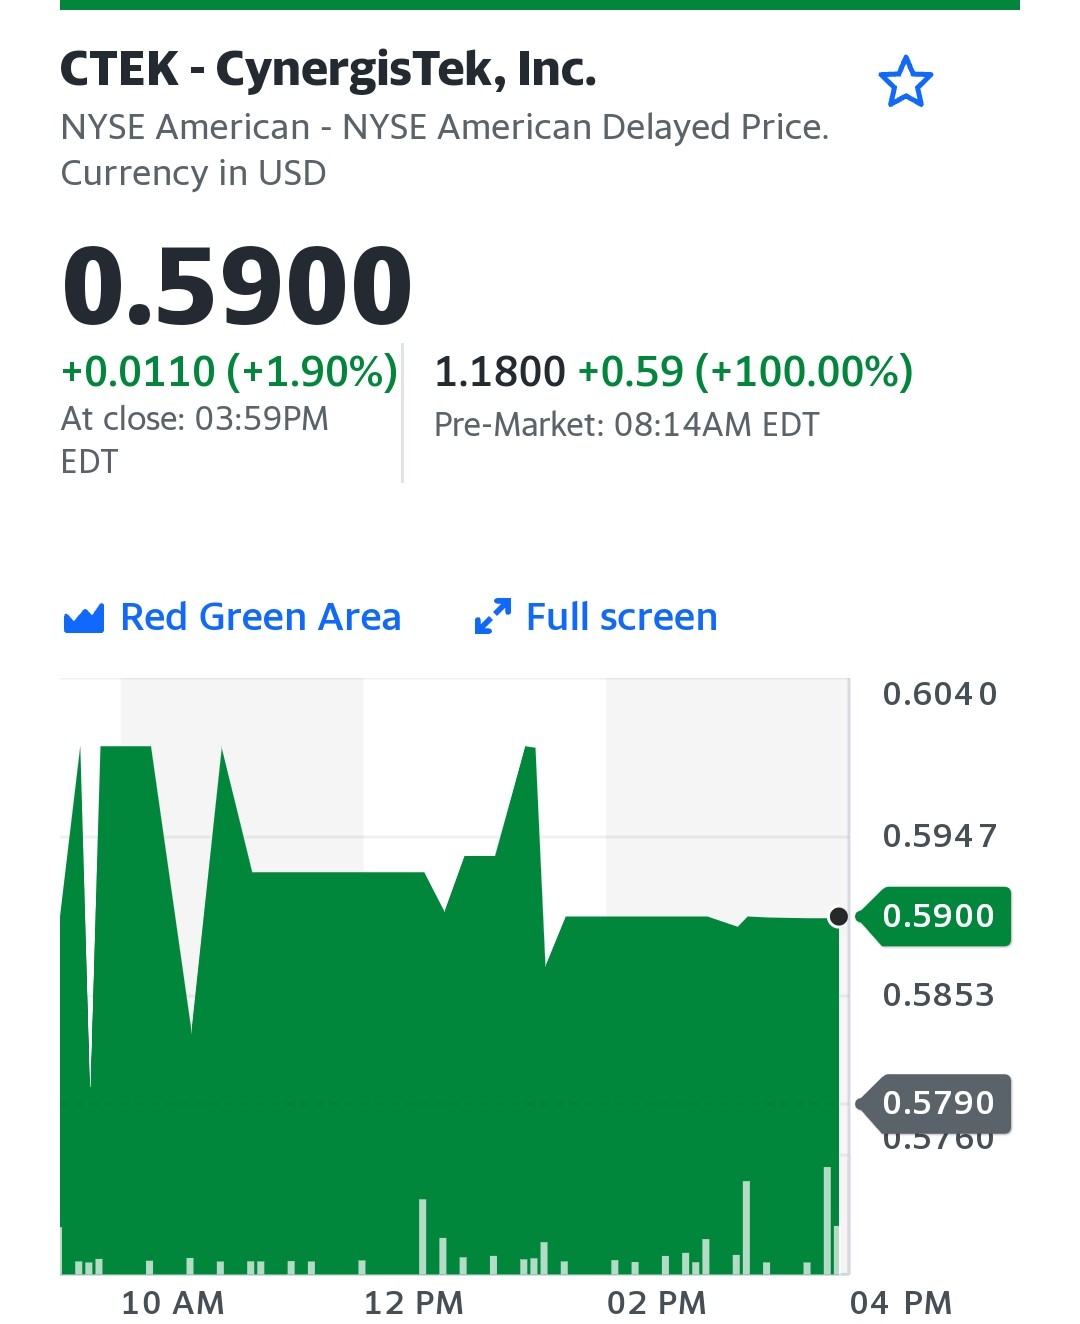Viewport: 1080px width, 1324px height.
Task: Click the 0.5947 y-axis label
Action: [940, 836]
